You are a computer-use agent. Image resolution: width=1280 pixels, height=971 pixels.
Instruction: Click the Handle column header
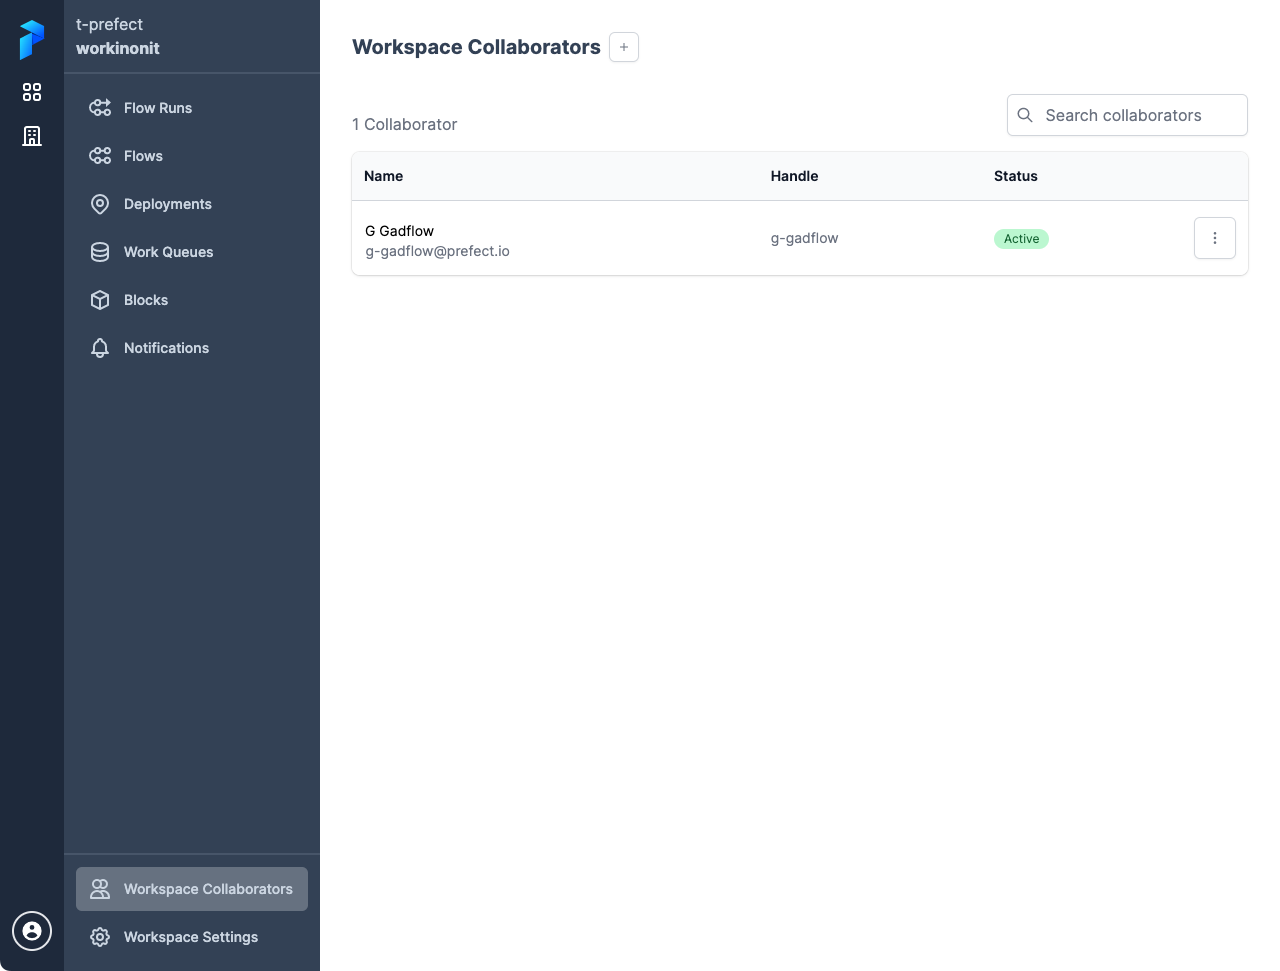pos(794,176)
